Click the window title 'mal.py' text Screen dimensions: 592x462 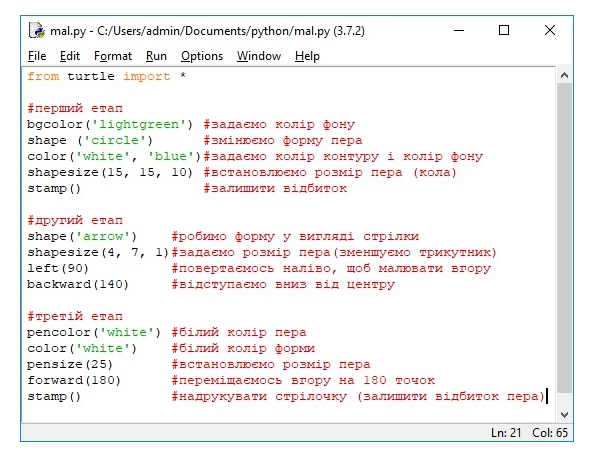tap(68, 31)
